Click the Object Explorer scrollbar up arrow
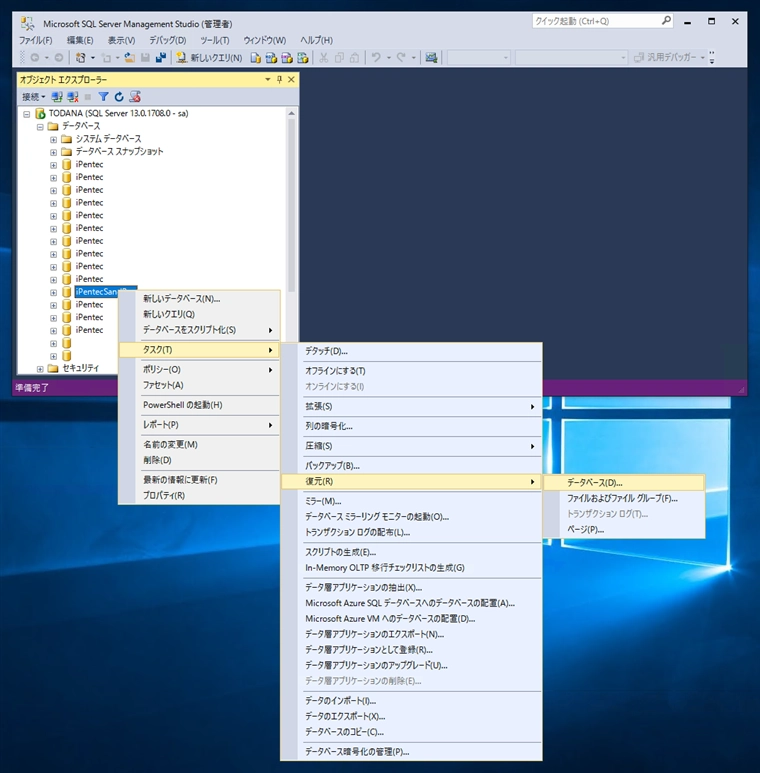The width and height of the screenshot is (760, 773). coord(291,113)
